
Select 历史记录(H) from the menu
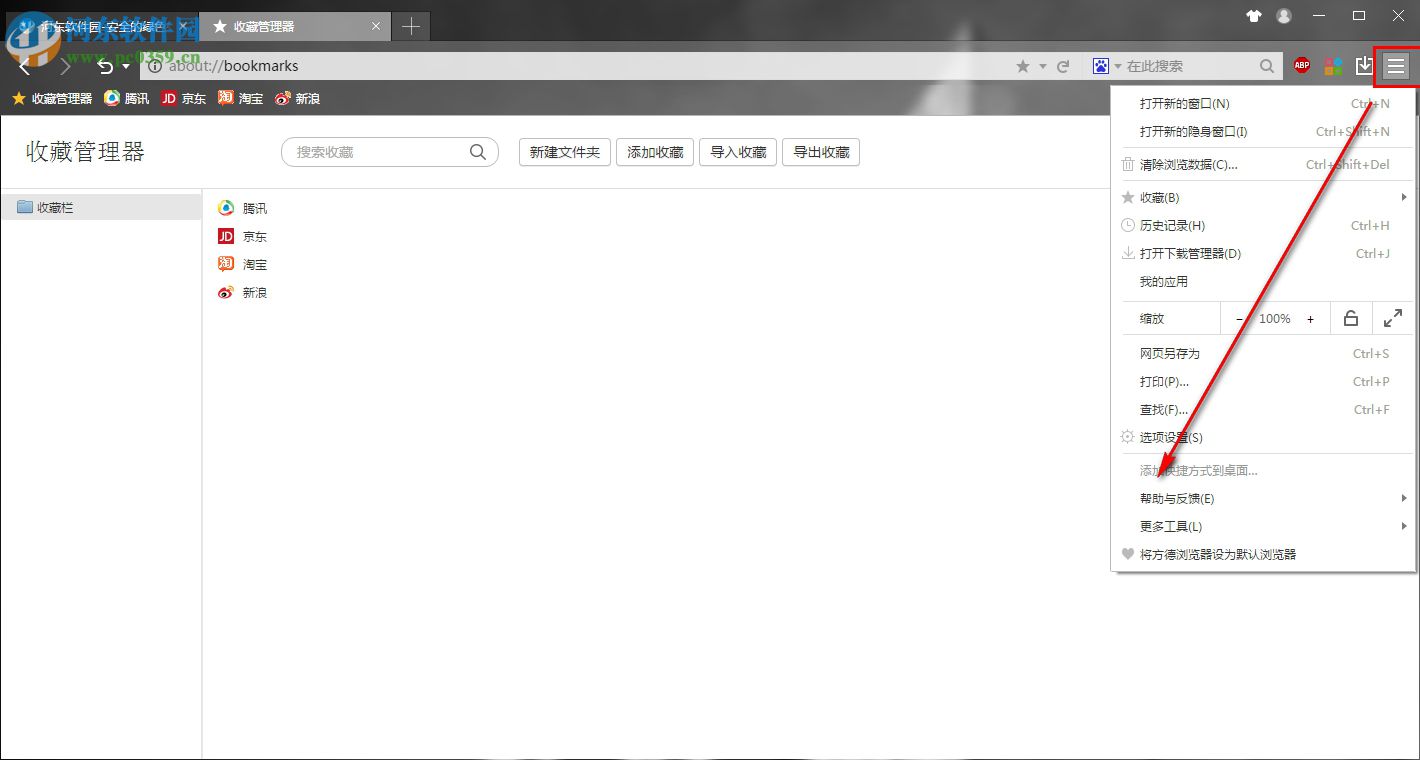click(1172, 225)
